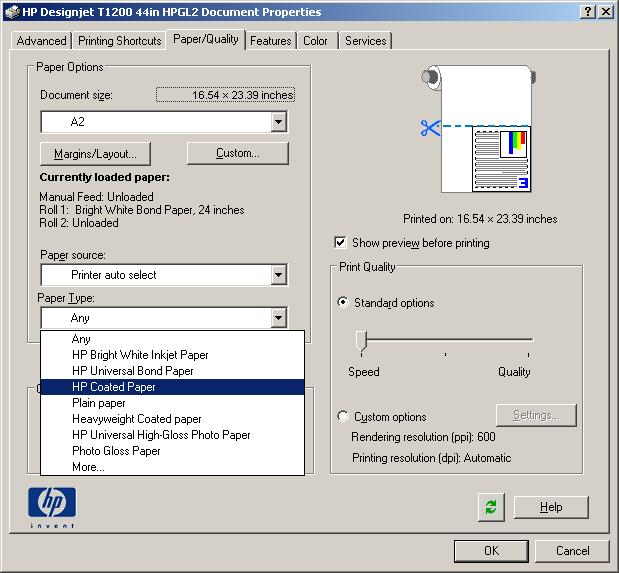Screen dimensions: 619x573
Task: Click 'Printing resolution (dpi): Automatic' text
Action: pos(431,458)
